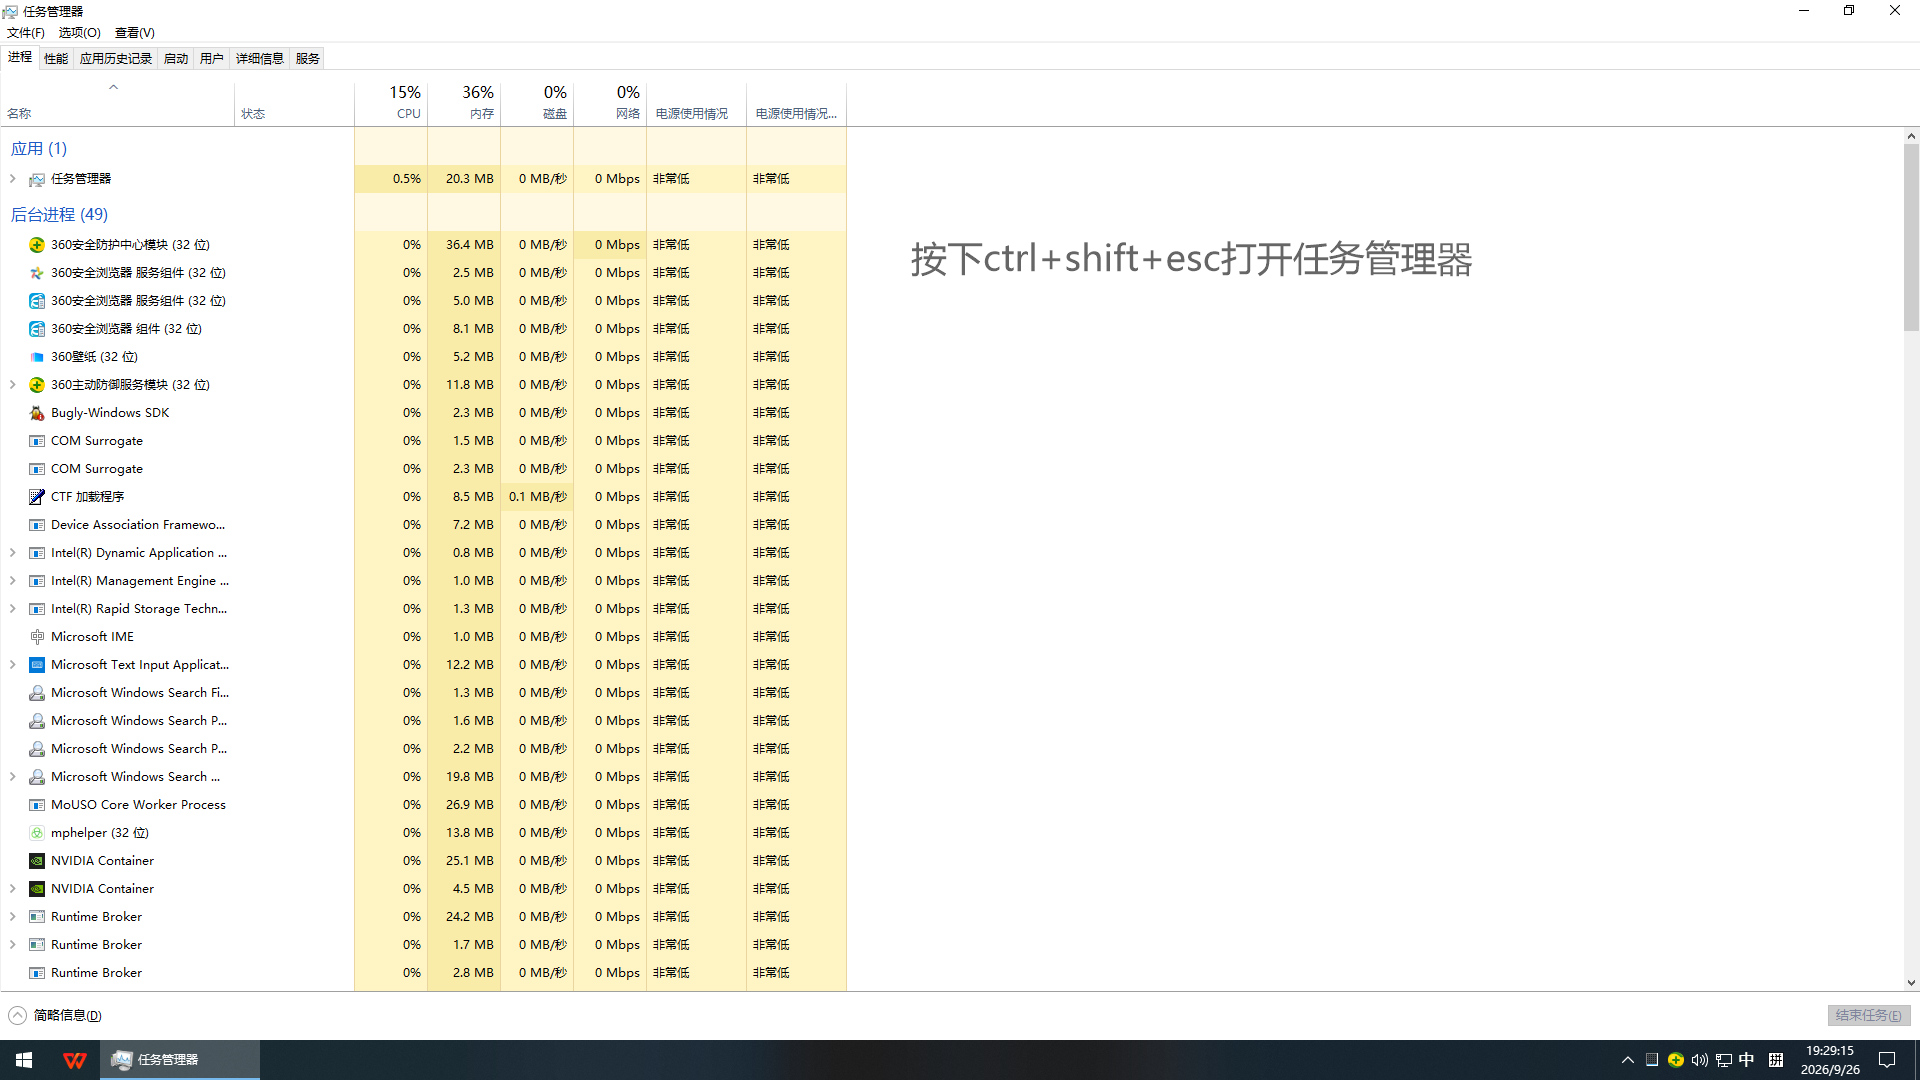Image resolution: width=1920 pixels, height=1080 pixels.
Task: Select the 24.2 MB Runtime Broker row
Action: click(423, 917)
